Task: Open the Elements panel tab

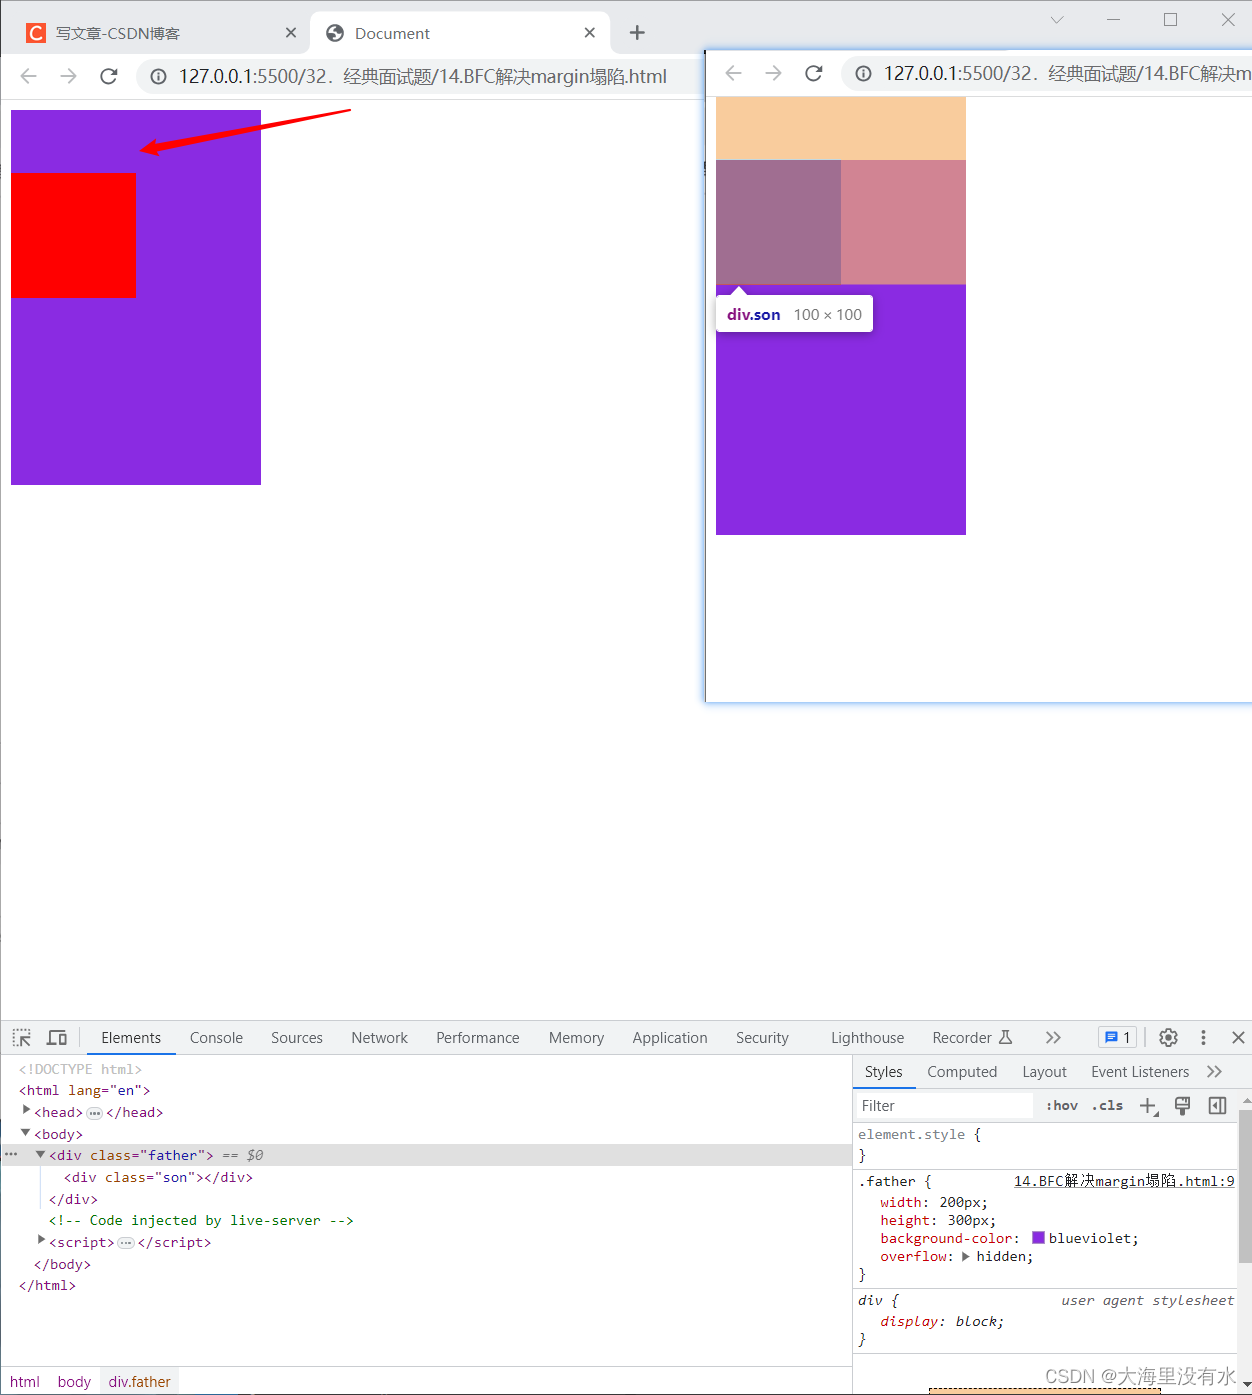Action: pyautogui.click(x=131, y=1038)
